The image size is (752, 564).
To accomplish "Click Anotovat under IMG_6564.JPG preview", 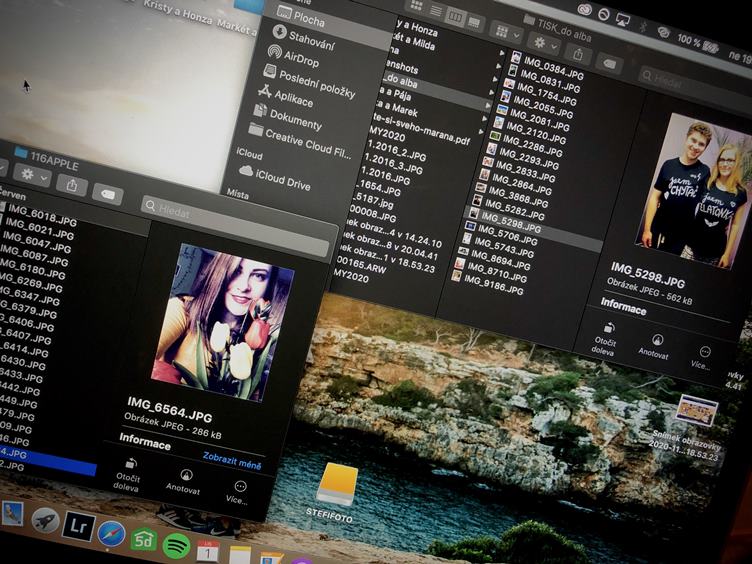I will pos(183,482).
